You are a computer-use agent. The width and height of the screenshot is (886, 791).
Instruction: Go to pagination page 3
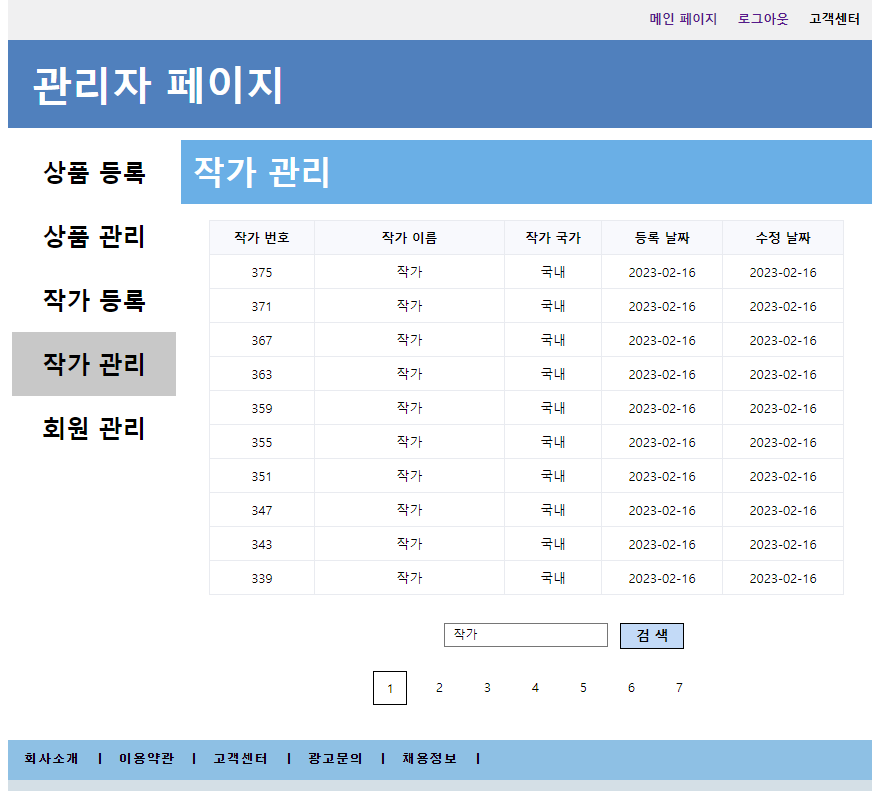tap(487, 688)
